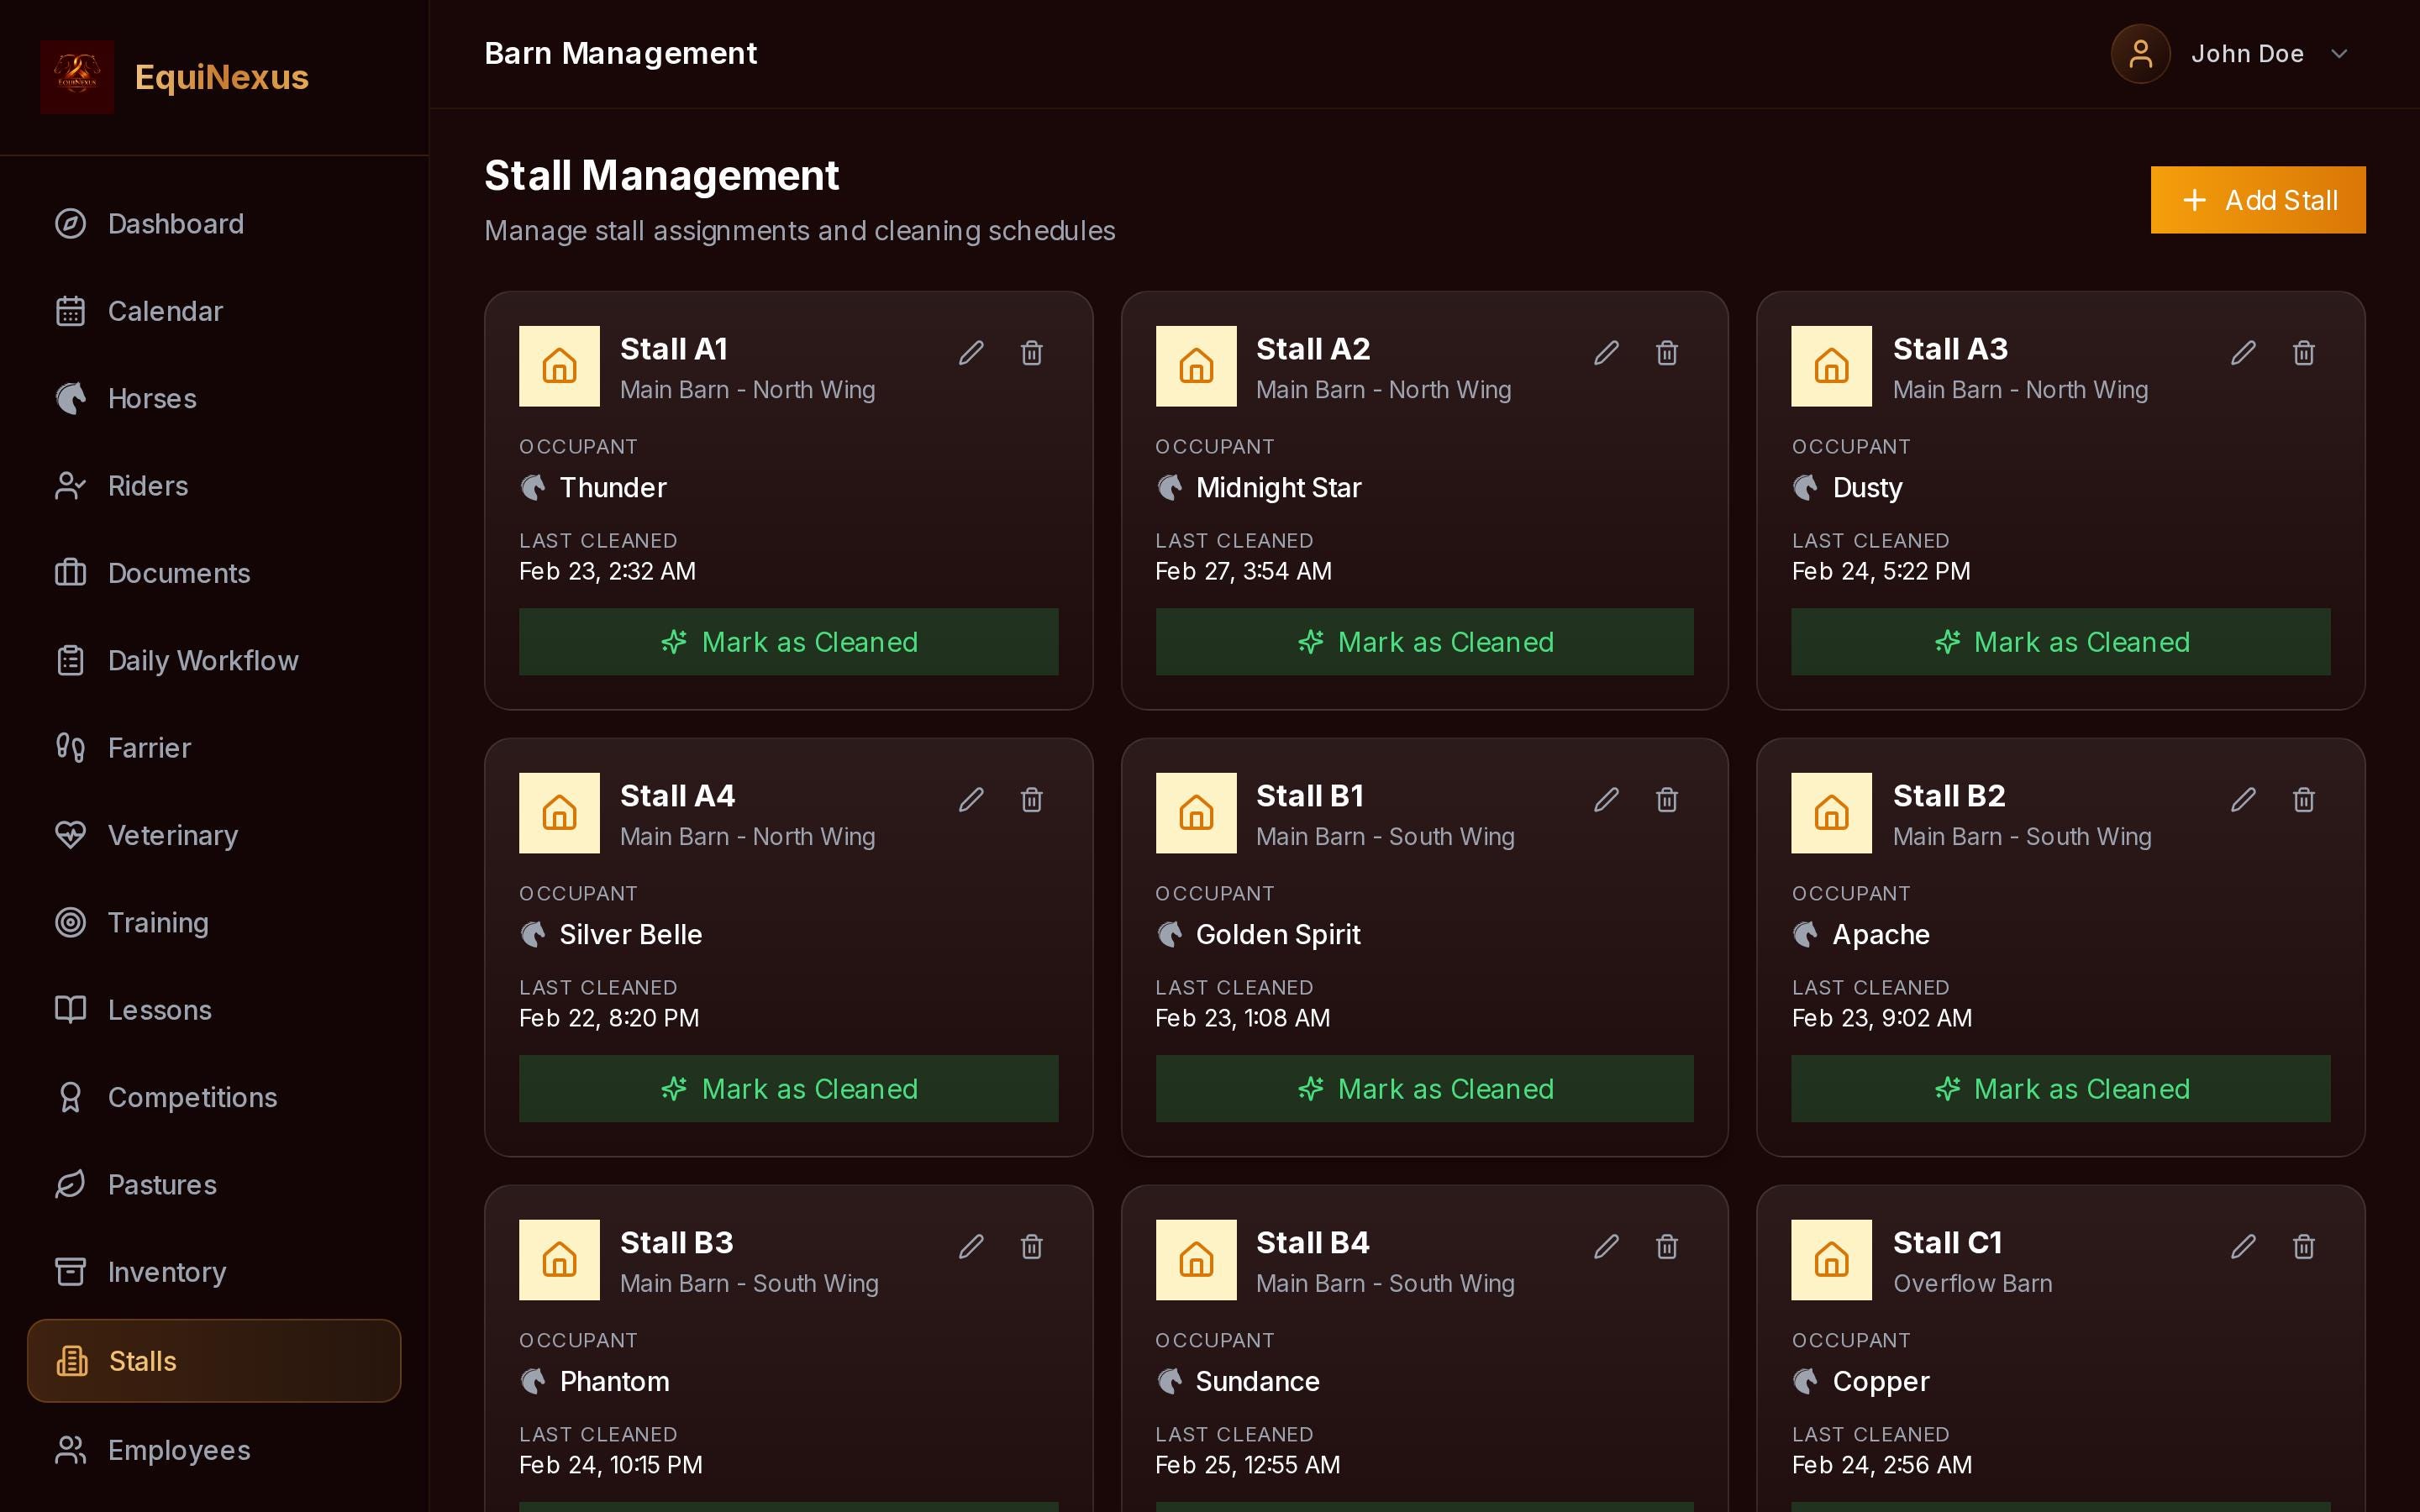Trash icon for Stall B3
The width and height of the screenshot is (2420, 1512).
(1031, 1247)
